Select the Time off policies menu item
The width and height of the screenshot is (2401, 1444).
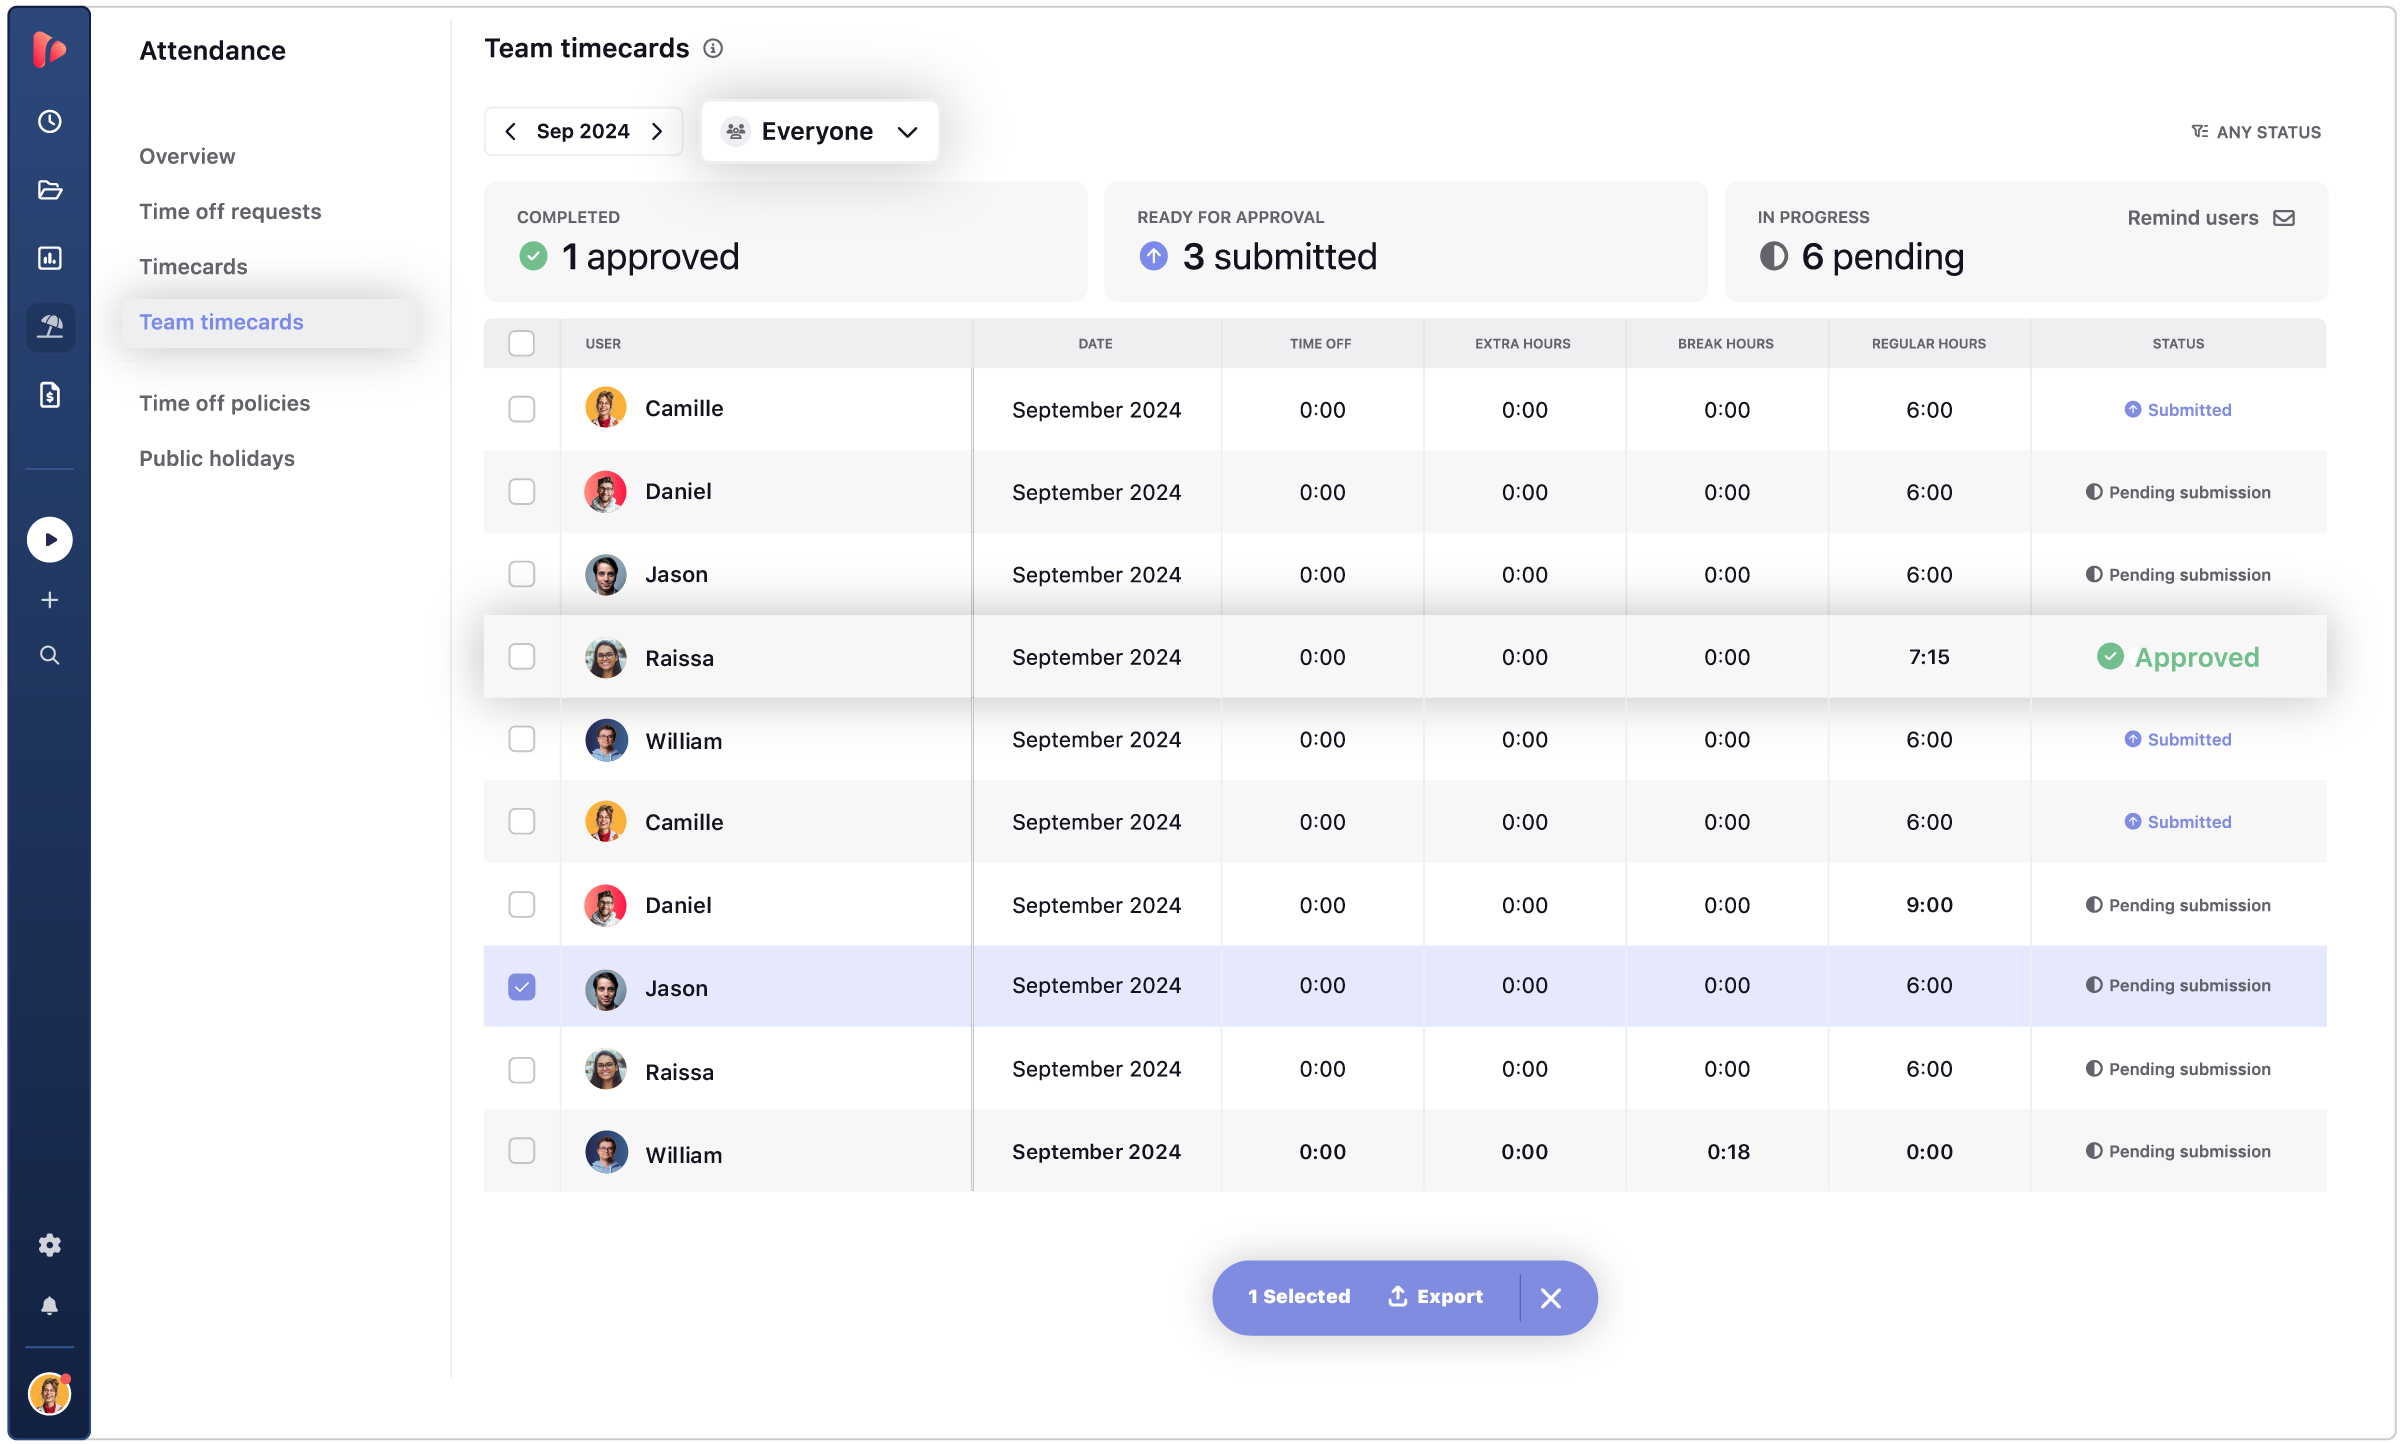coord(225,401)
